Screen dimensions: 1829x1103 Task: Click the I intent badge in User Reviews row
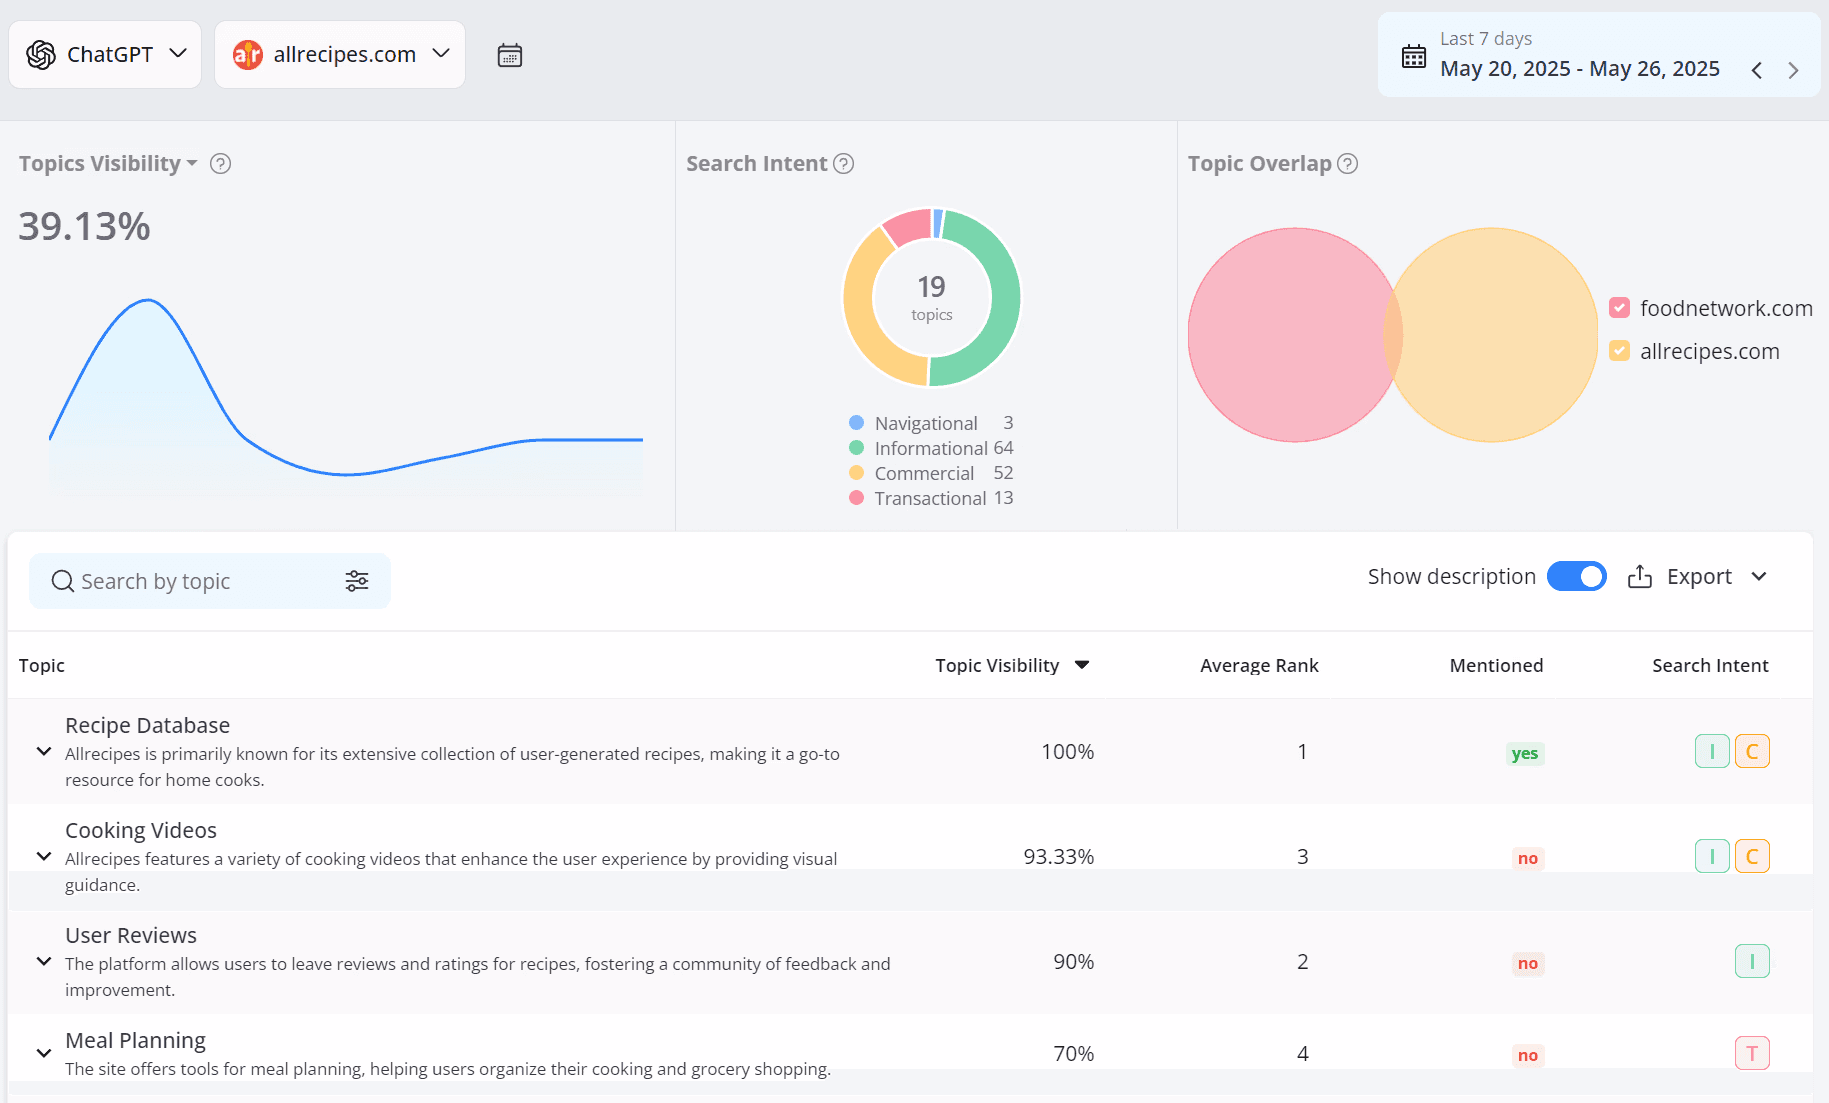pos(1752,961)
